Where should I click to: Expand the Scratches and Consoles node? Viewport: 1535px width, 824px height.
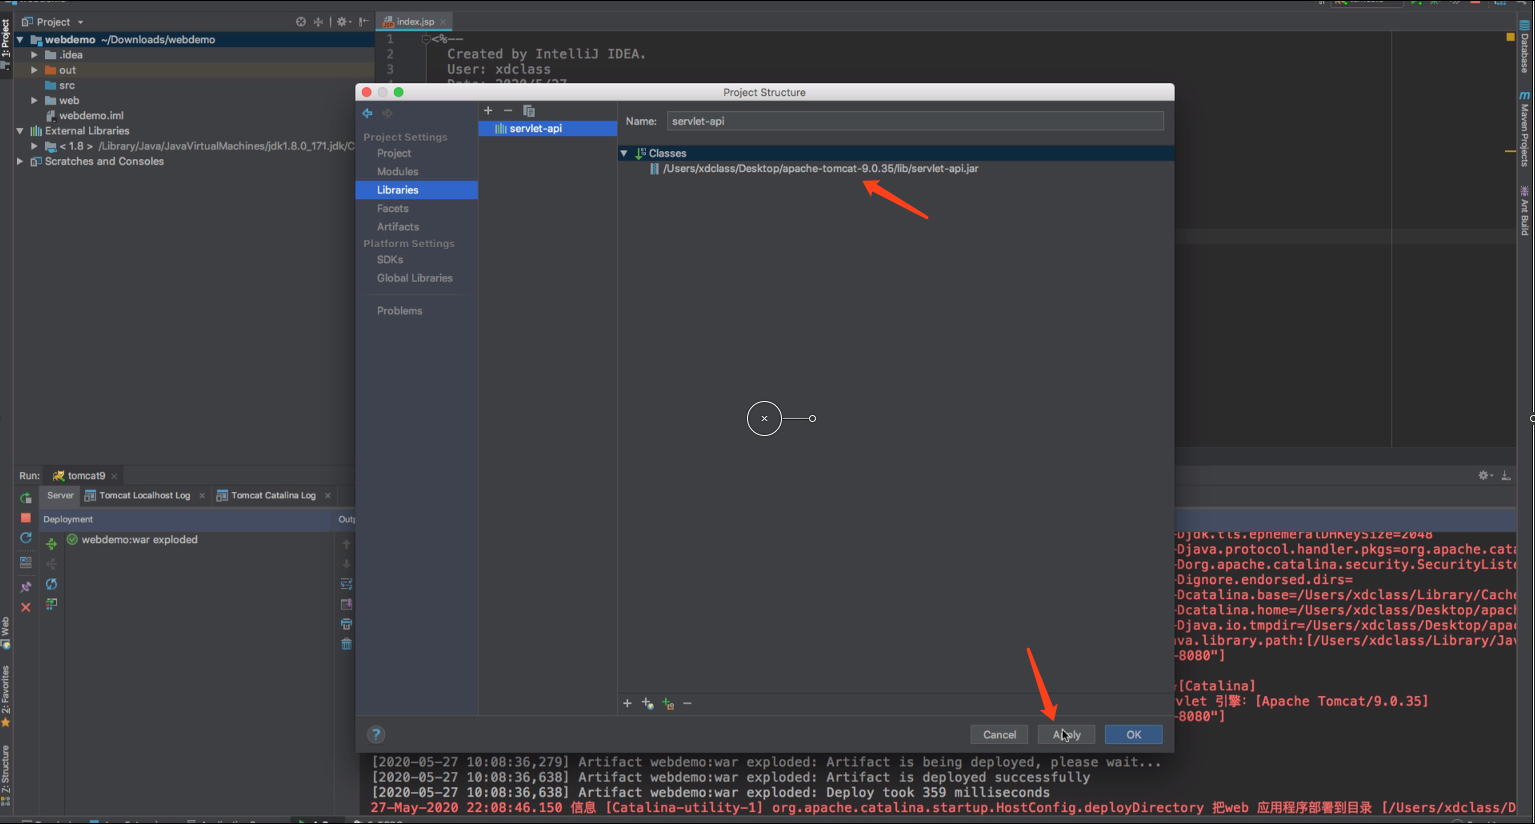(20, 162)
